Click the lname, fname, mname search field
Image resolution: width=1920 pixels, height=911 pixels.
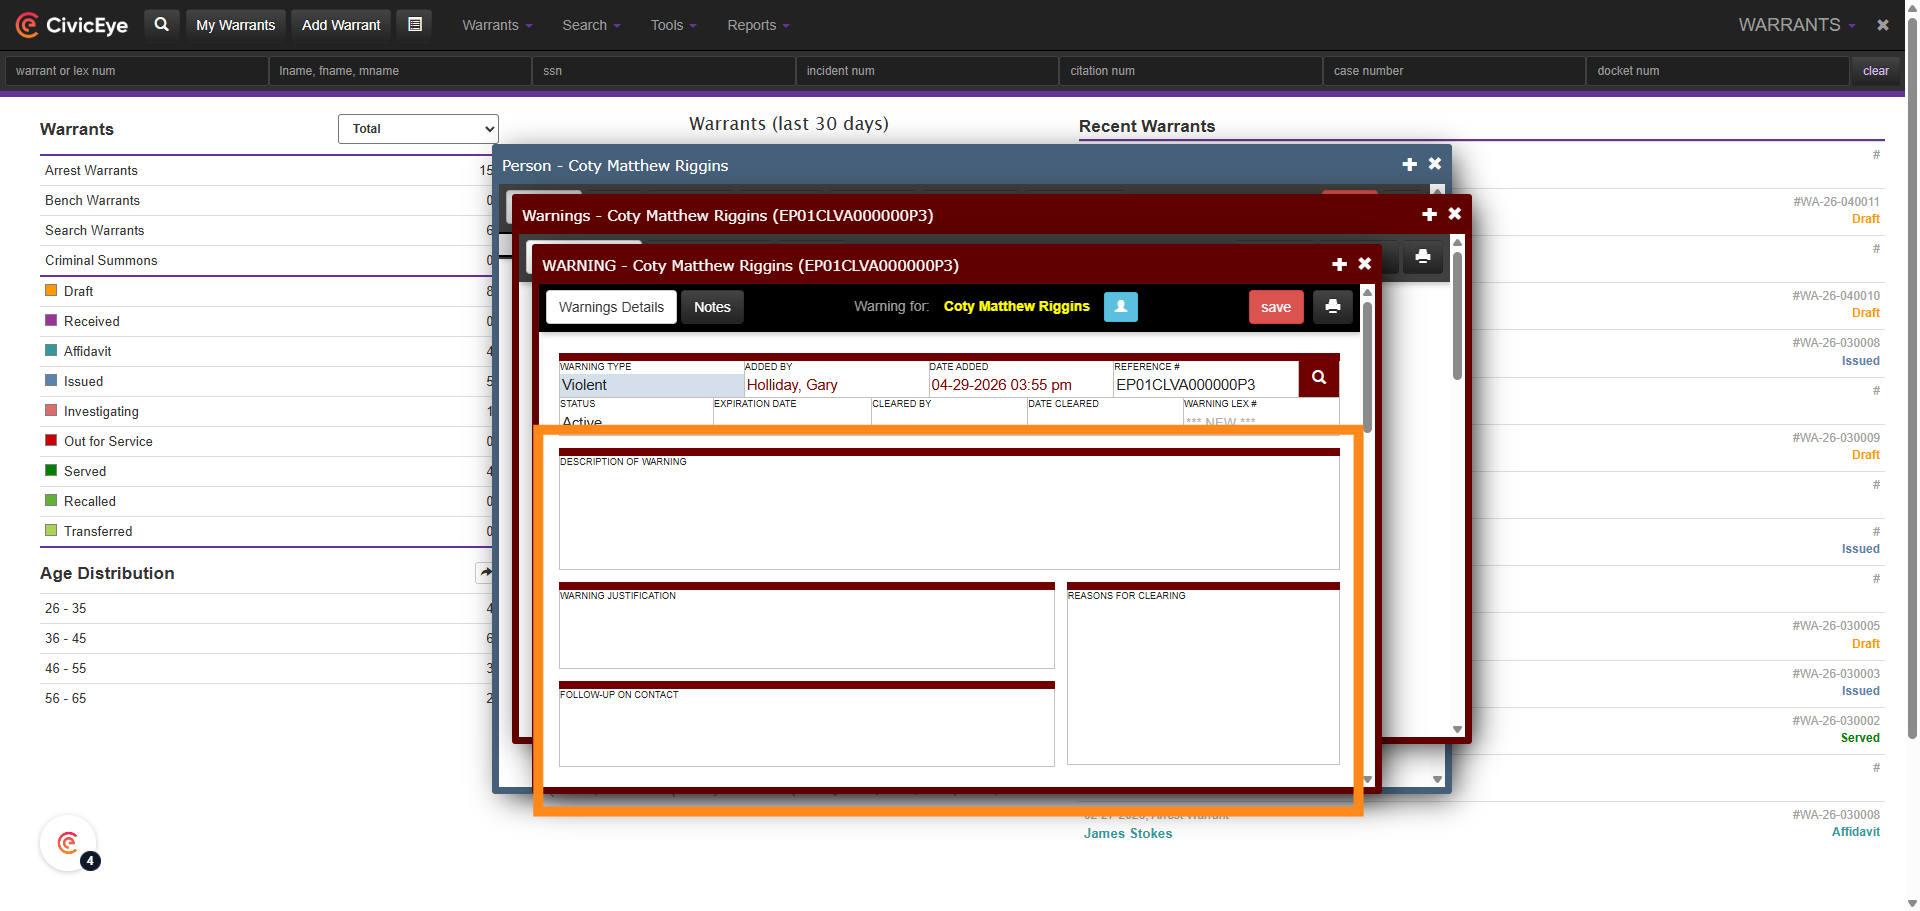400,71
